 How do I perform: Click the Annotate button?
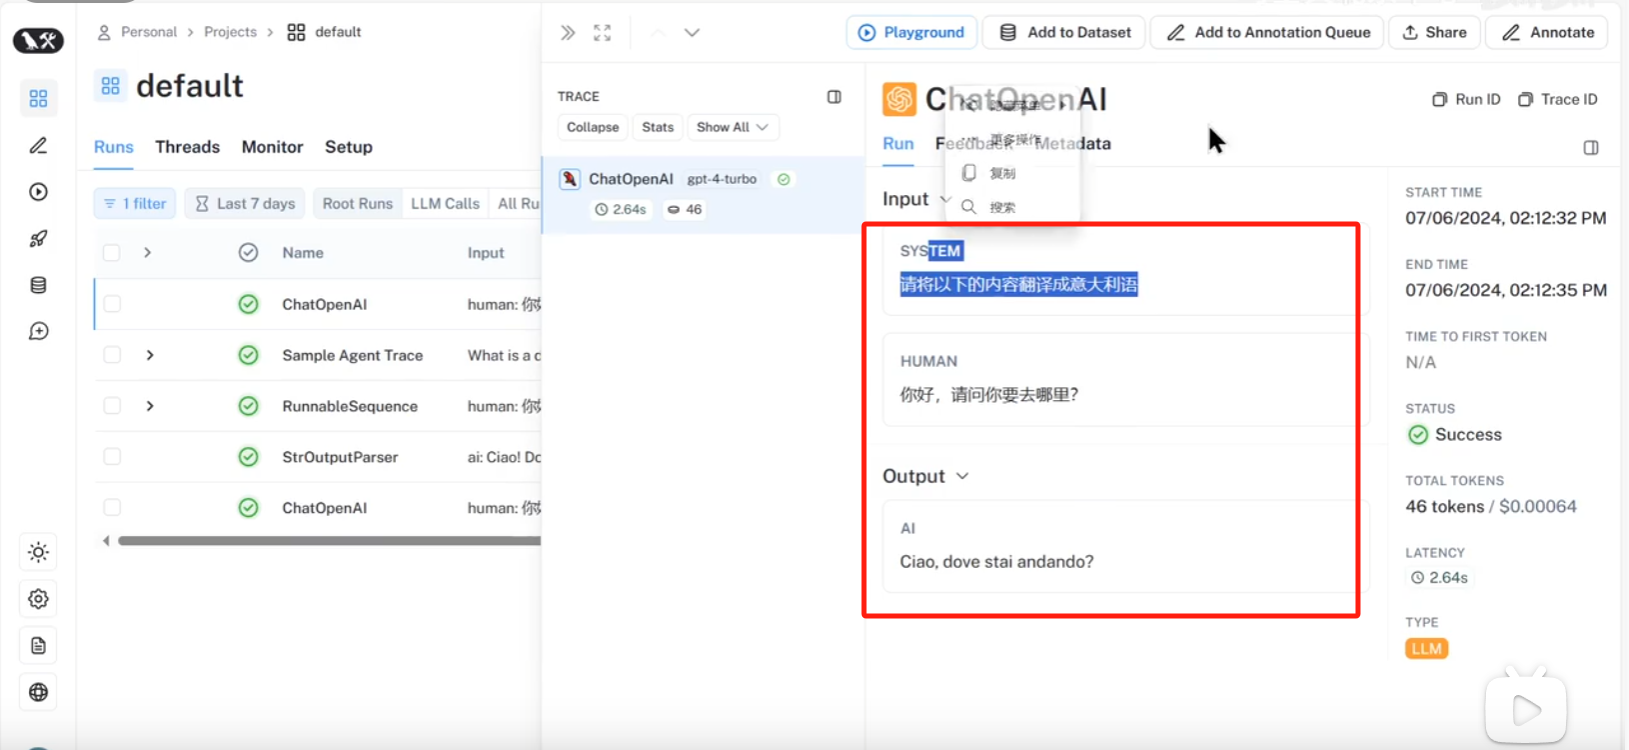[x=1548, y=32]
